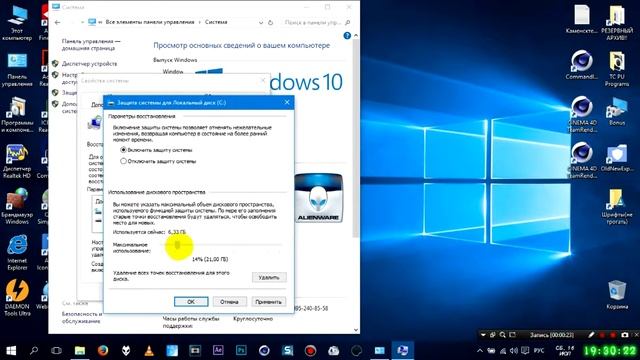Expand the address bar history dropdown
The width and height of the screenshot is (640, 360).
coord(261,22)
